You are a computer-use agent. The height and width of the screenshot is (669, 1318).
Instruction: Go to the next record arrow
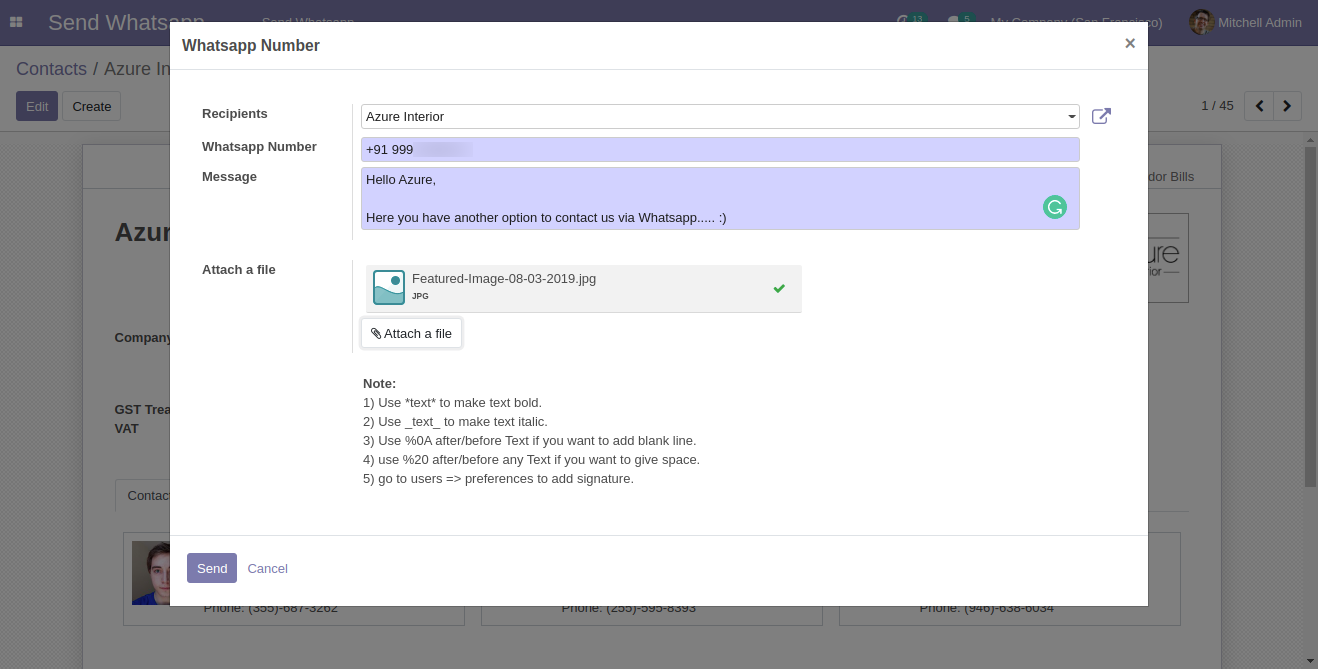[1288, 105]
